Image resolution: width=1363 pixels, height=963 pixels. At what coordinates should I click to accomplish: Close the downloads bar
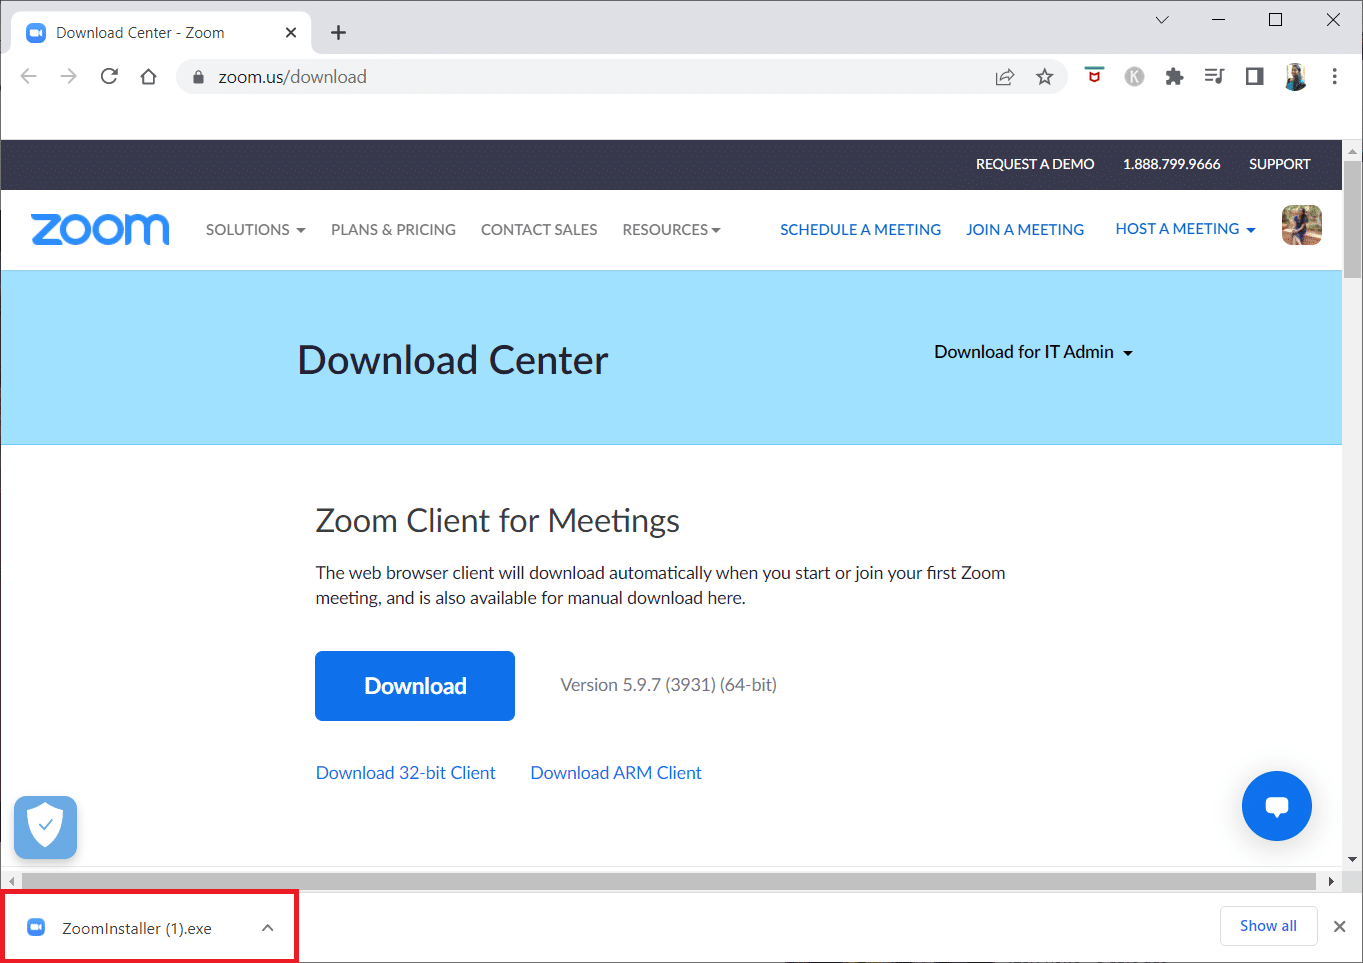pyautogui.click(x=1339, y=926)
